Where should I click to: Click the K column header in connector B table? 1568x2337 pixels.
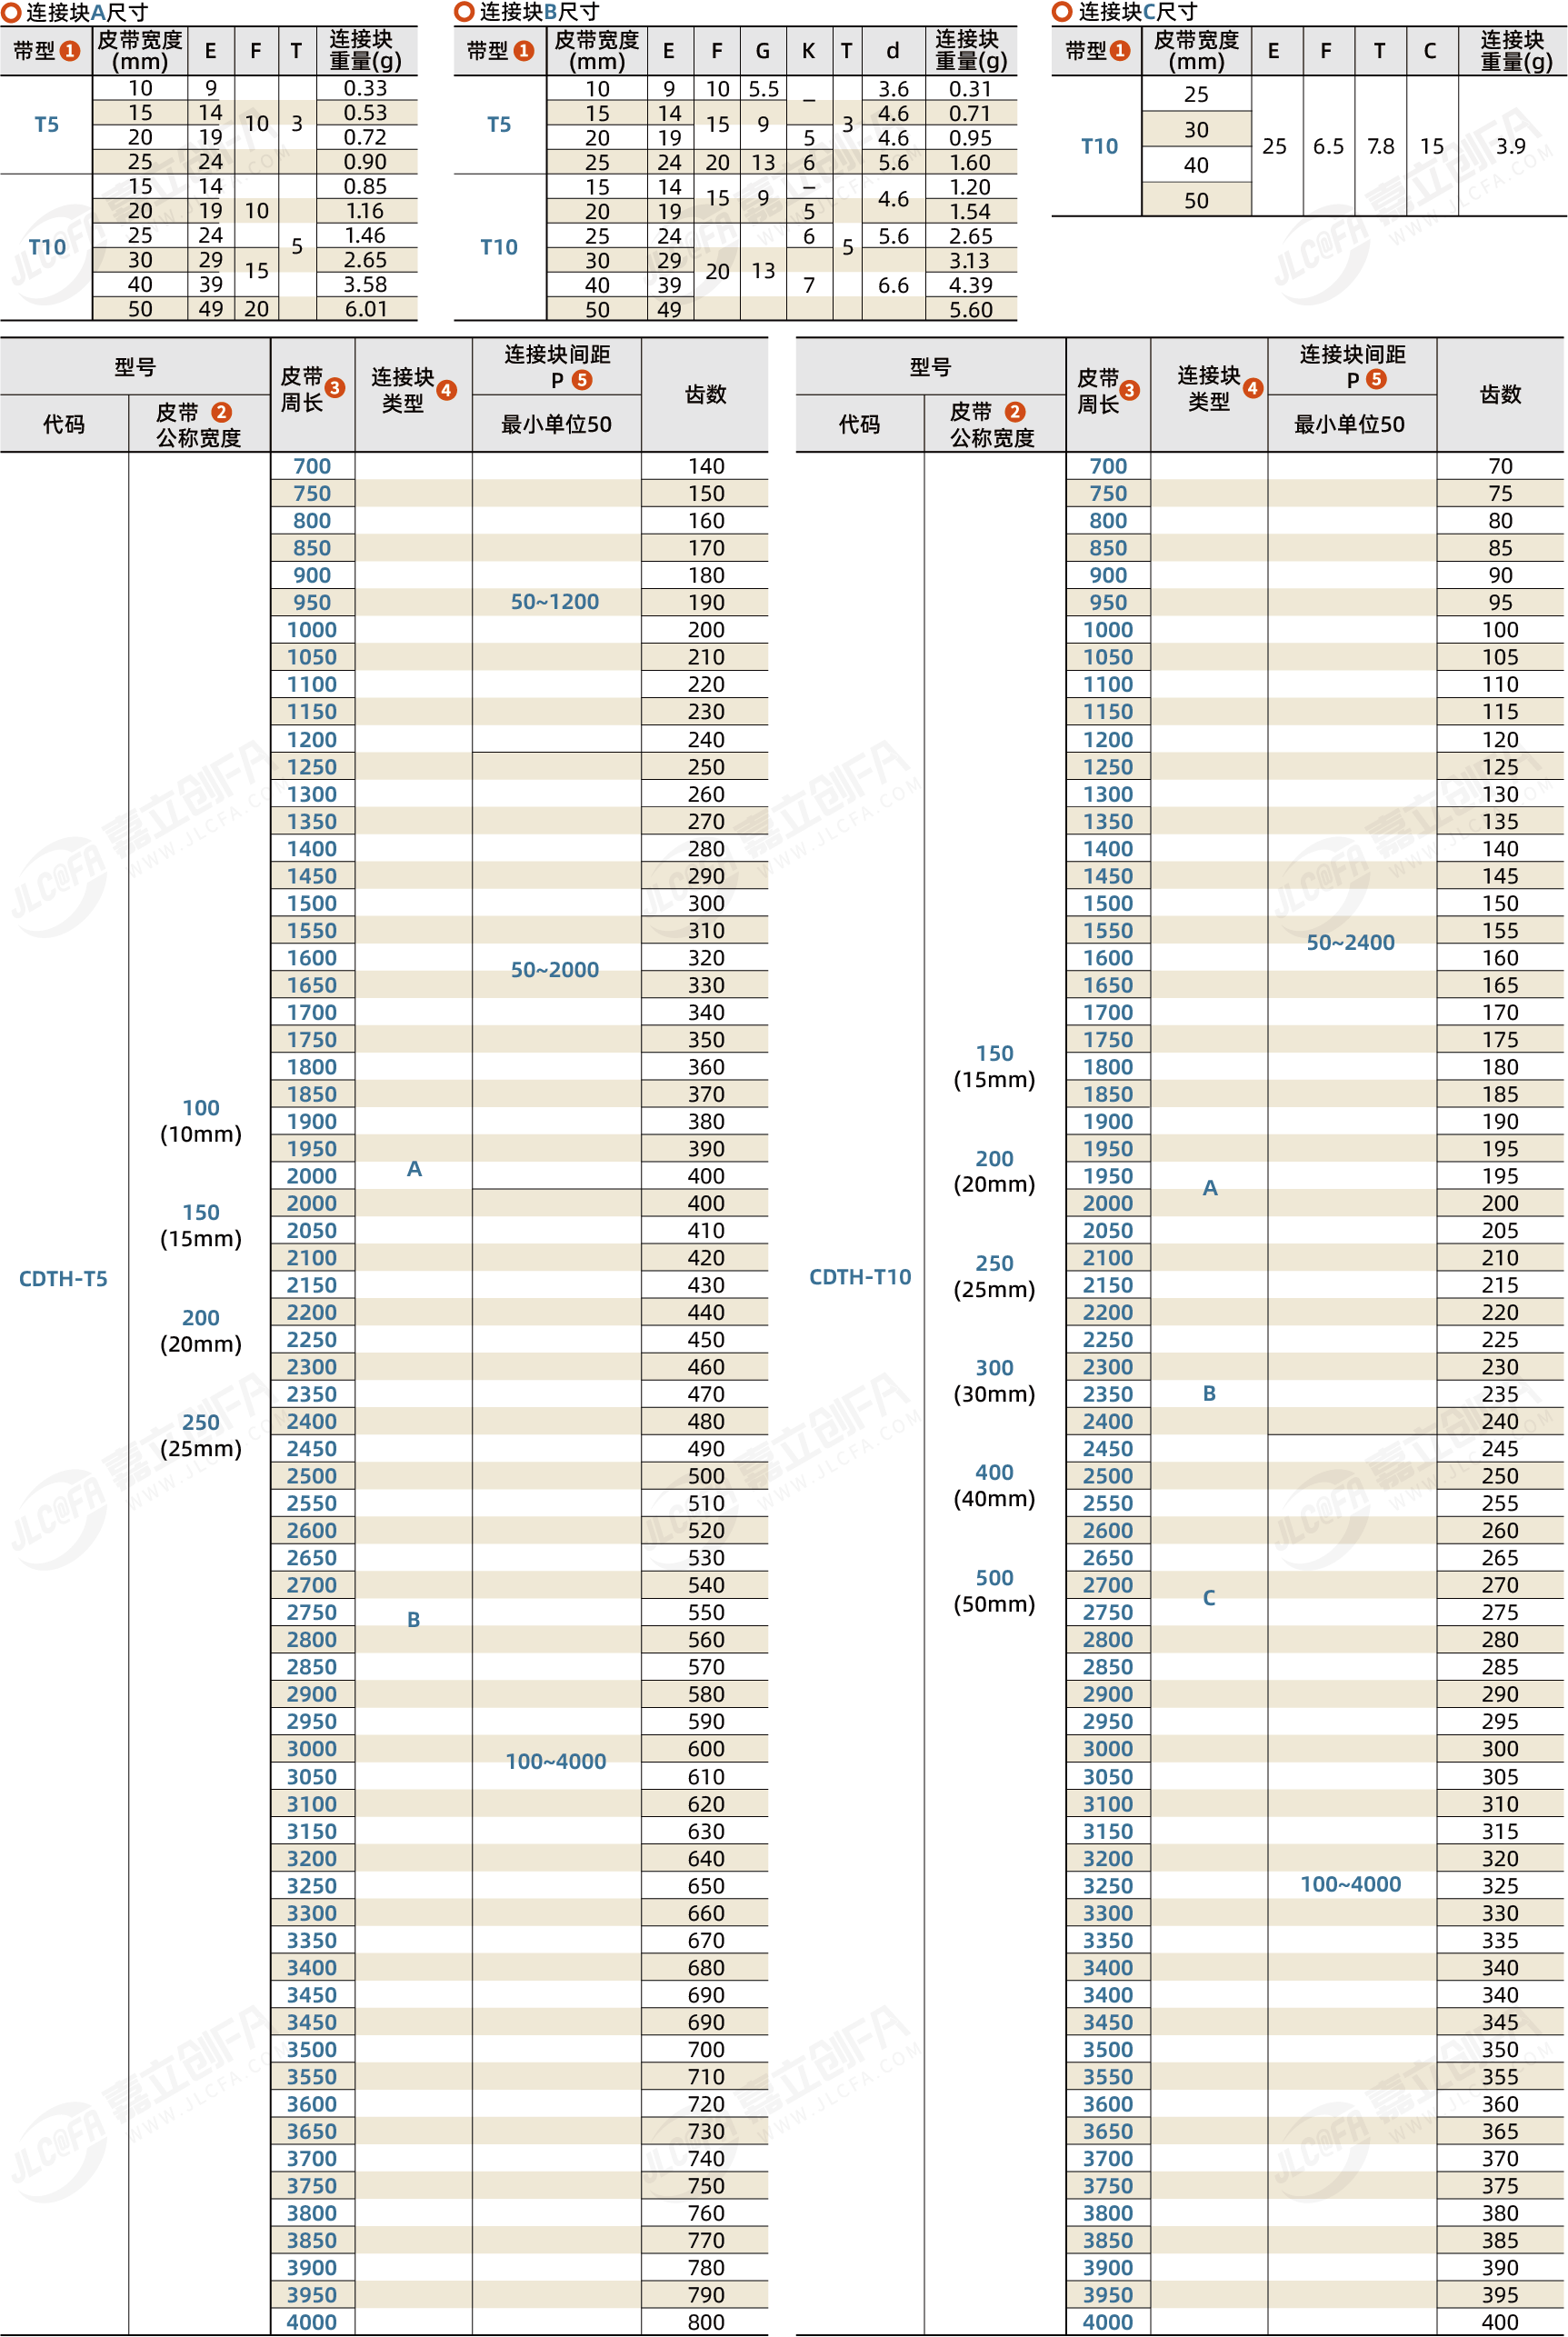point(808,50)
